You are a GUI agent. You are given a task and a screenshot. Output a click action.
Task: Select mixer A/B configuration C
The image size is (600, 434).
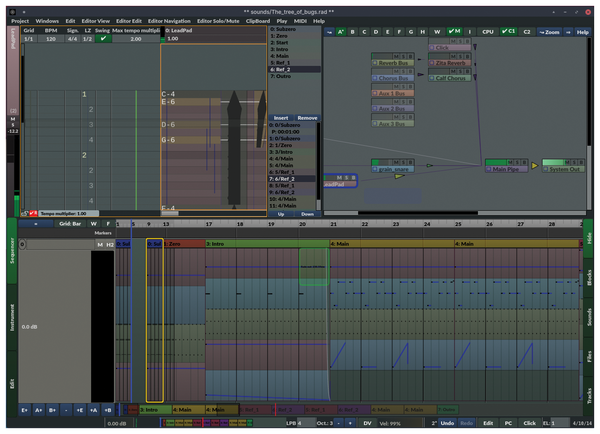(x=364, y=32)
